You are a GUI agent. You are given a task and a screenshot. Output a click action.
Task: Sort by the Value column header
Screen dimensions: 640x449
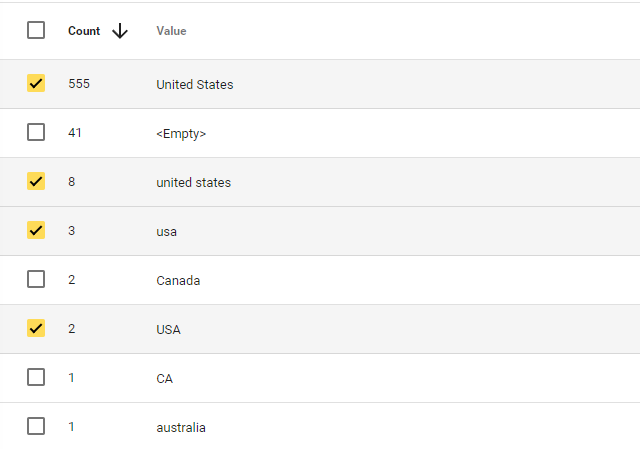[171, 31]
